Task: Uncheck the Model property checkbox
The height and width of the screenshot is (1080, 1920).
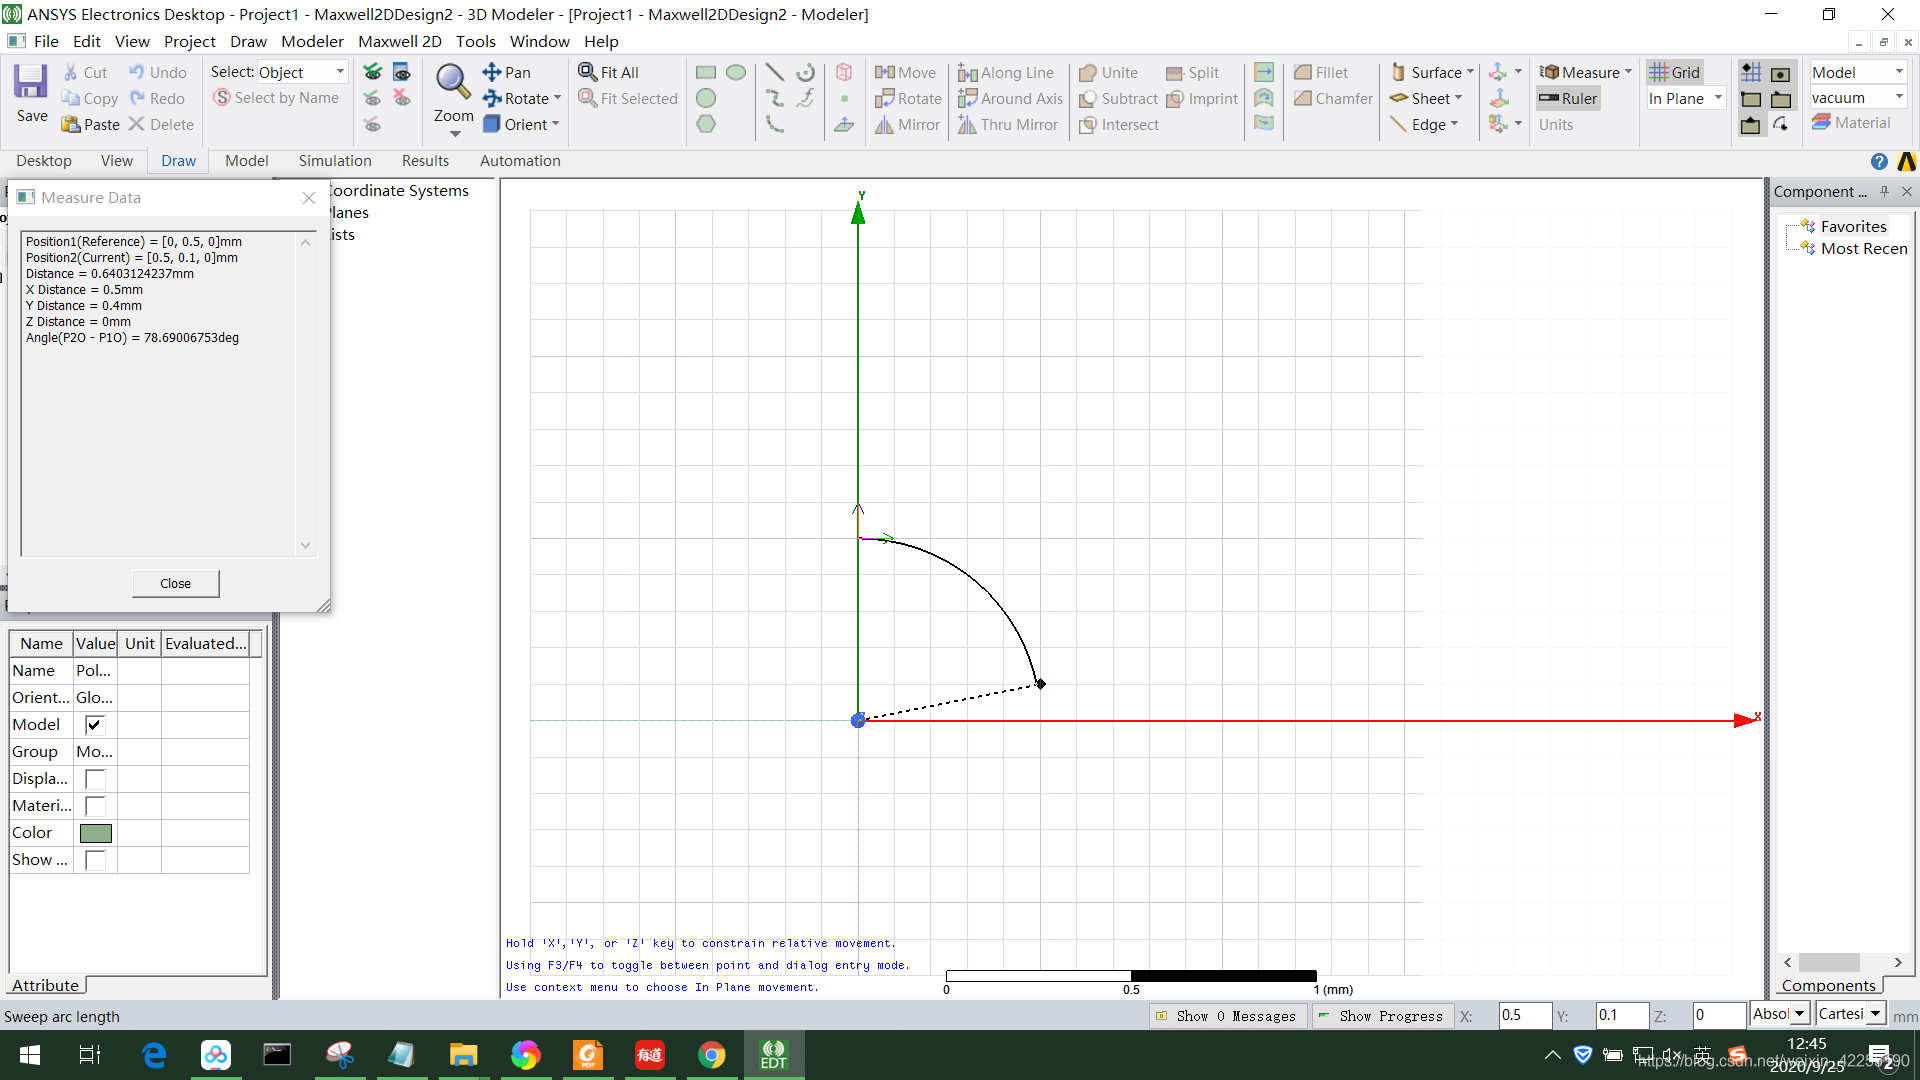Action: click(95, 725)
